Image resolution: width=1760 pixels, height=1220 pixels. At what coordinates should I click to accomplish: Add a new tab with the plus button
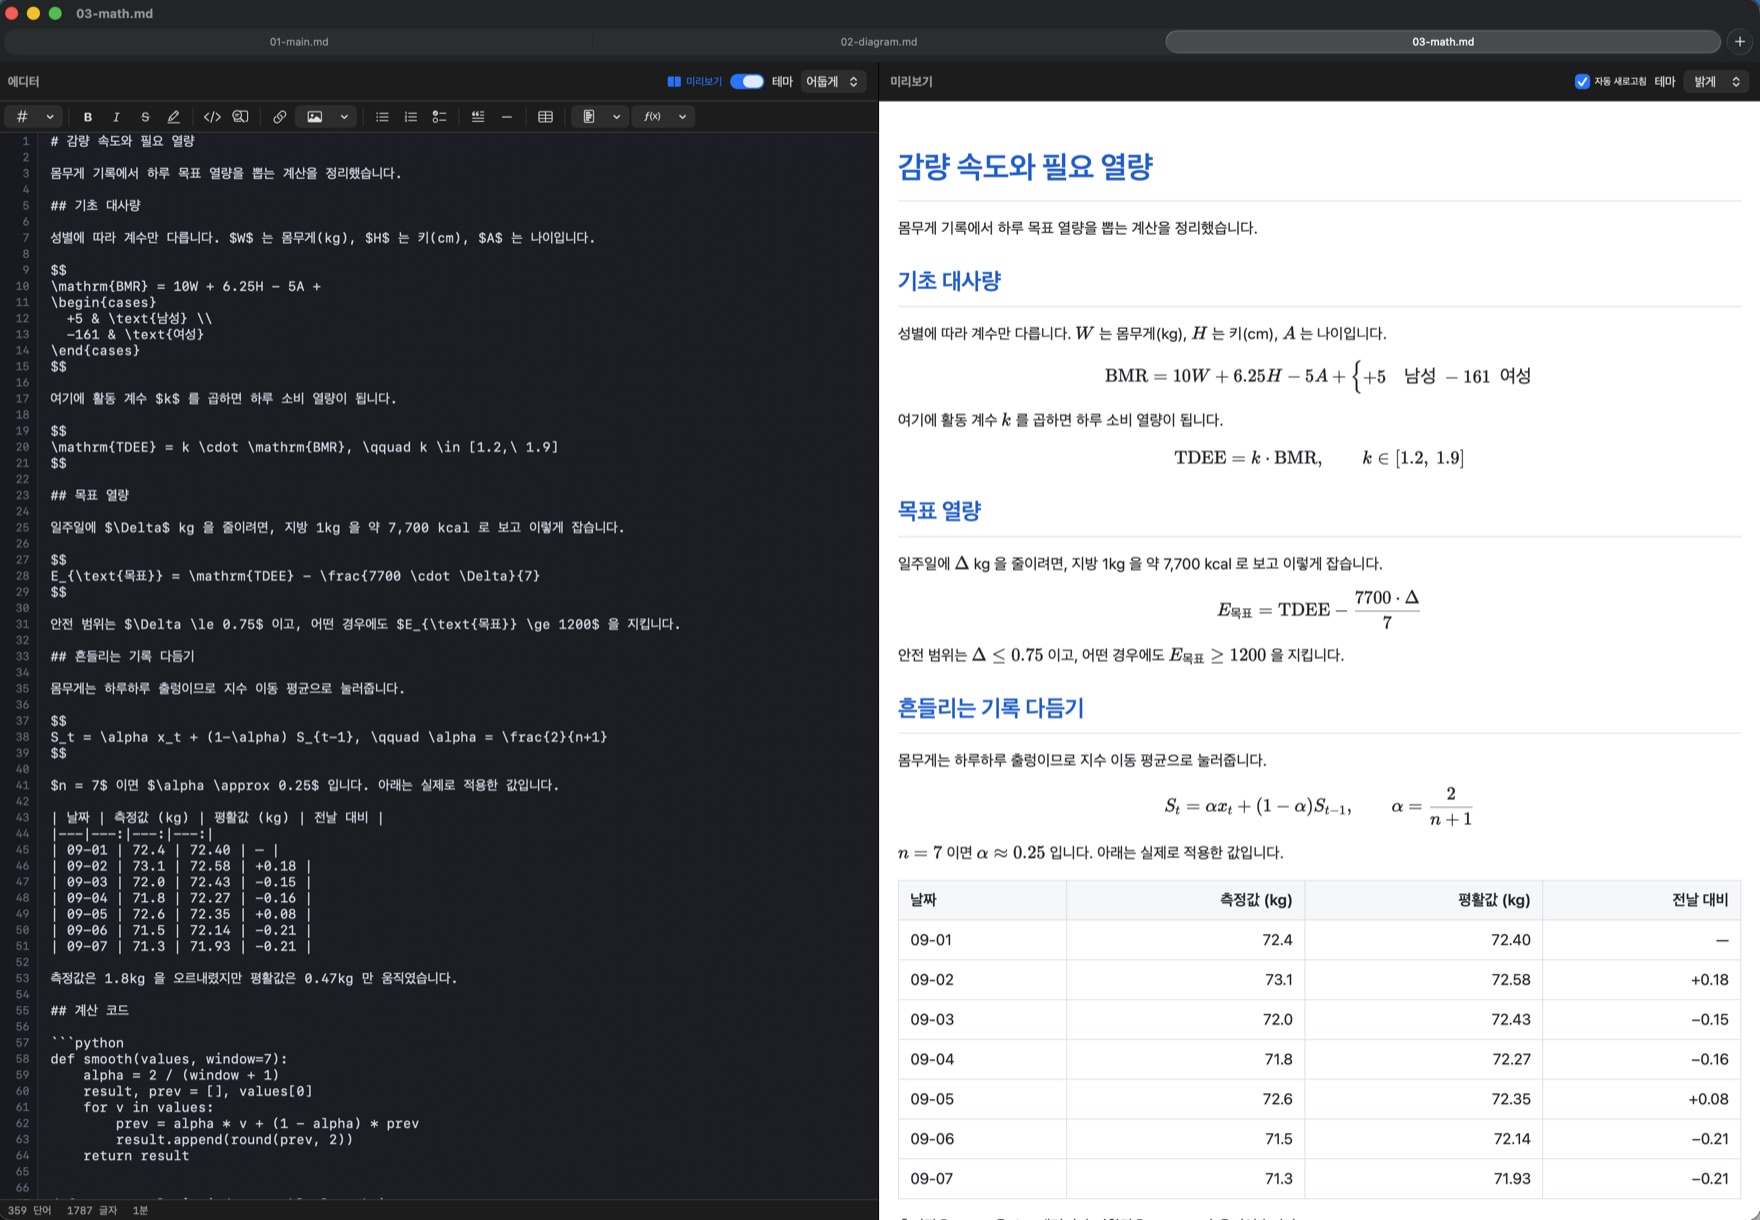1740,42
